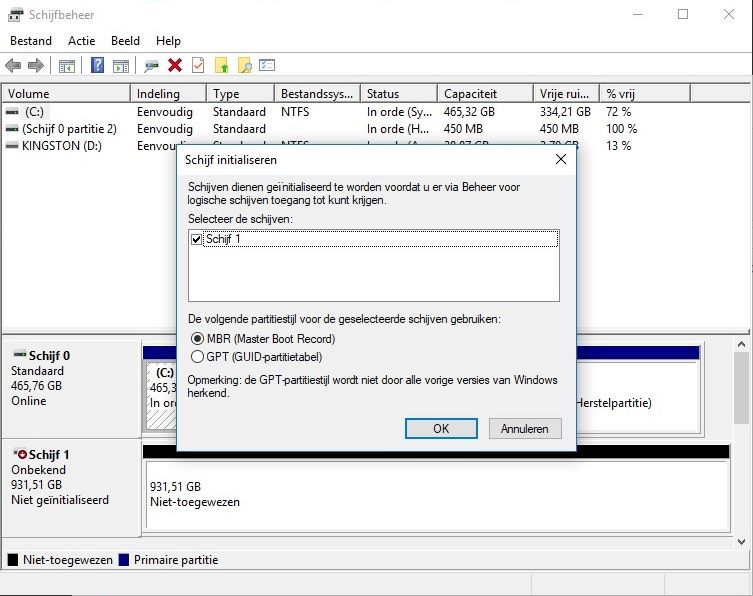Click the back arrow toolbar icon
753x596 pixels.
click(x=13, y=65)
